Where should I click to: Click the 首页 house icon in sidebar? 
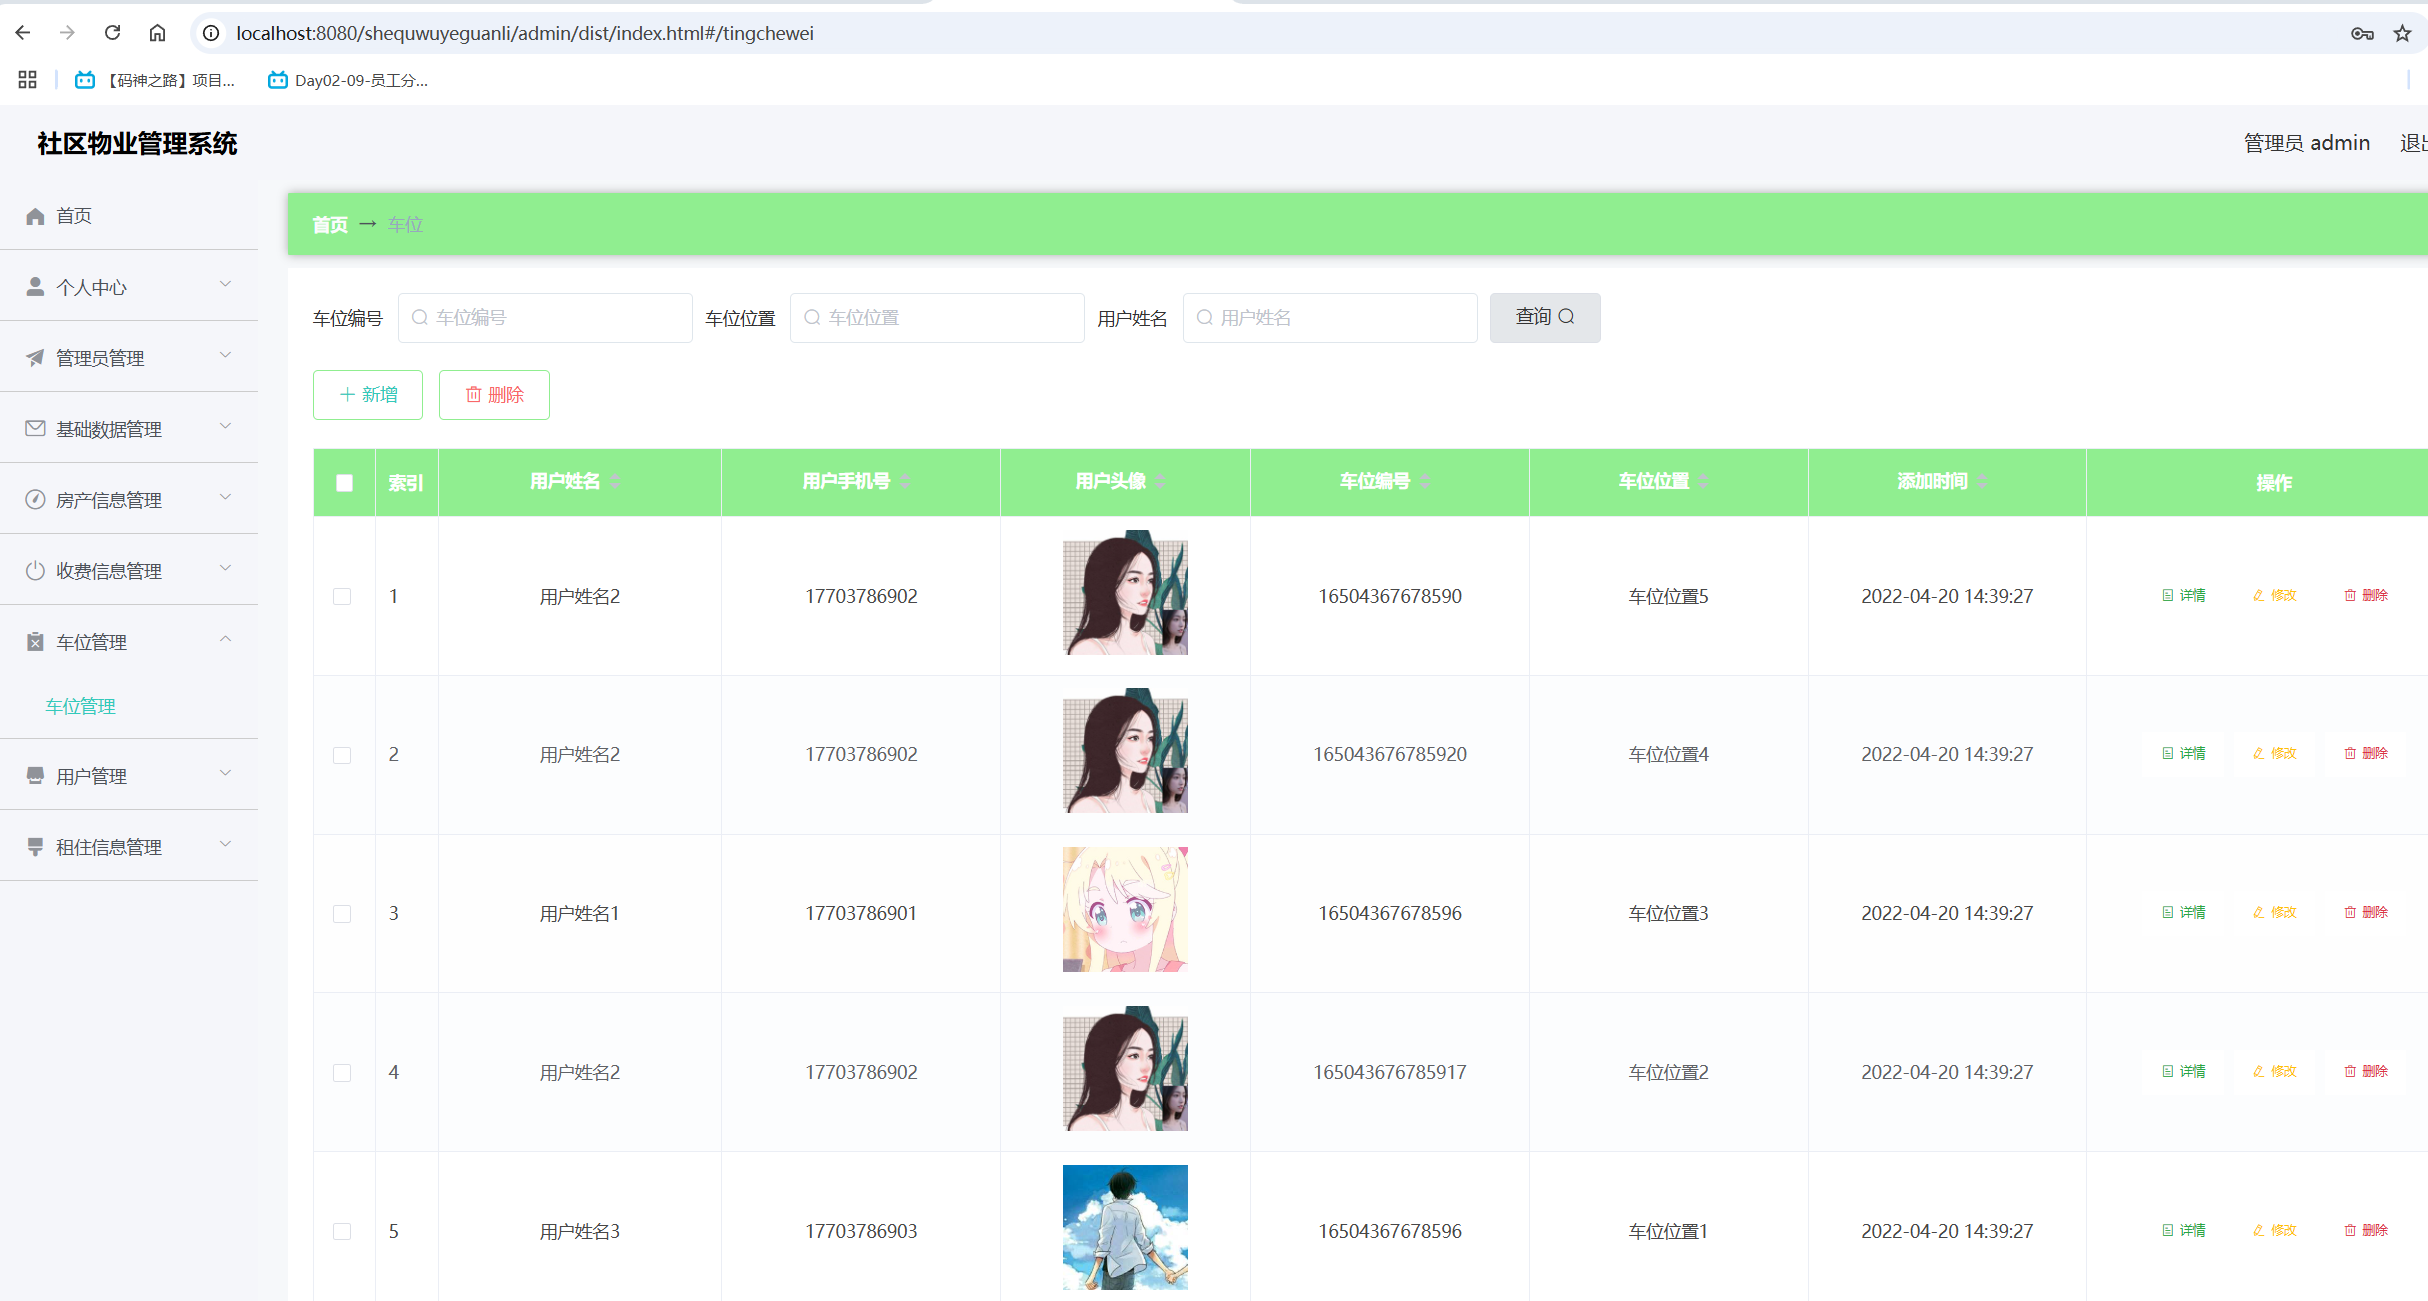point(36,216)
